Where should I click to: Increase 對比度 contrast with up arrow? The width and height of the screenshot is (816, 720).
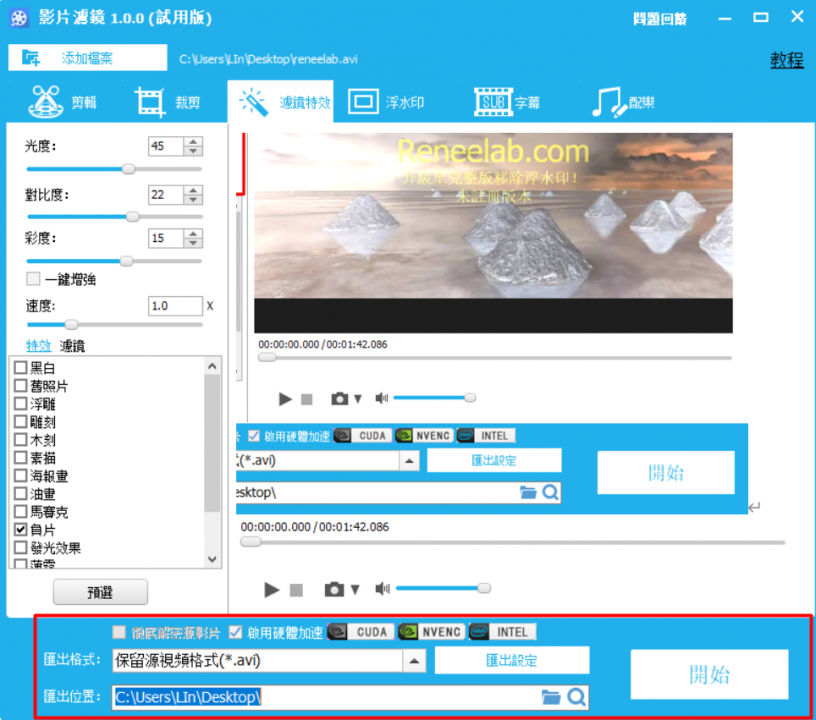[193, 190]
